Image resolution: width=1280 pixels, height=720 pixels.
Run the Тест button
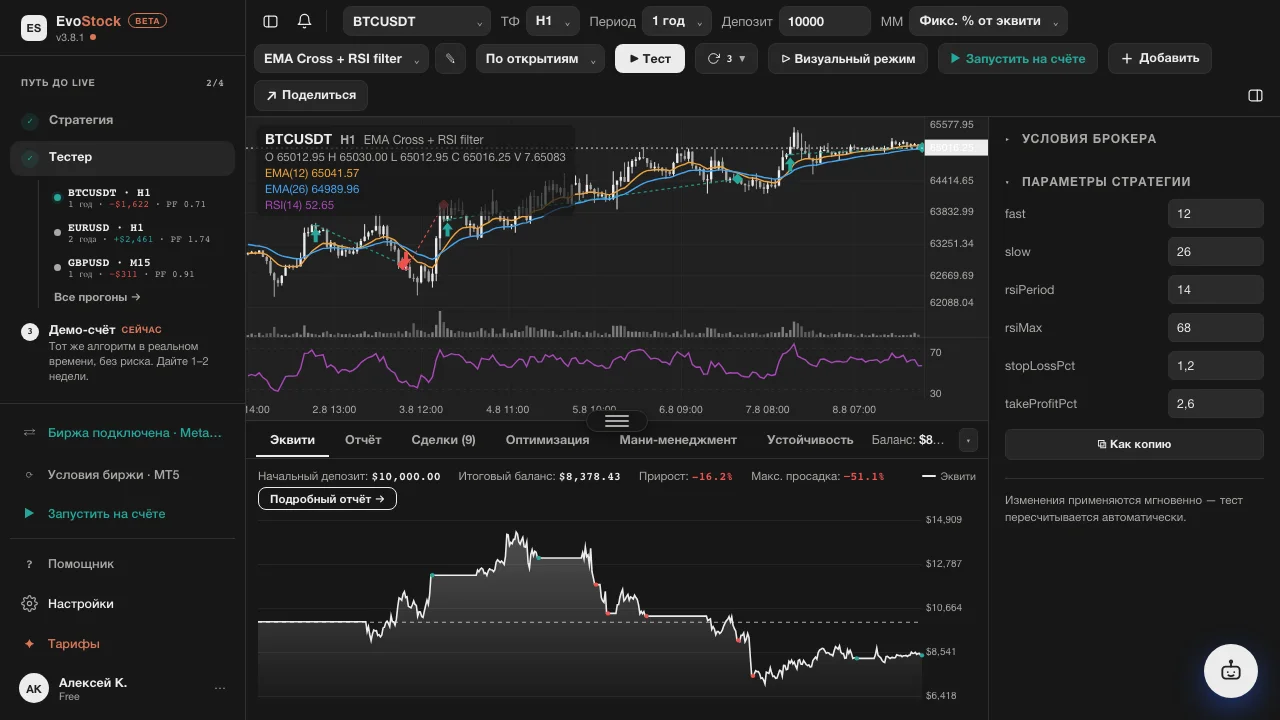pos(650,59)
